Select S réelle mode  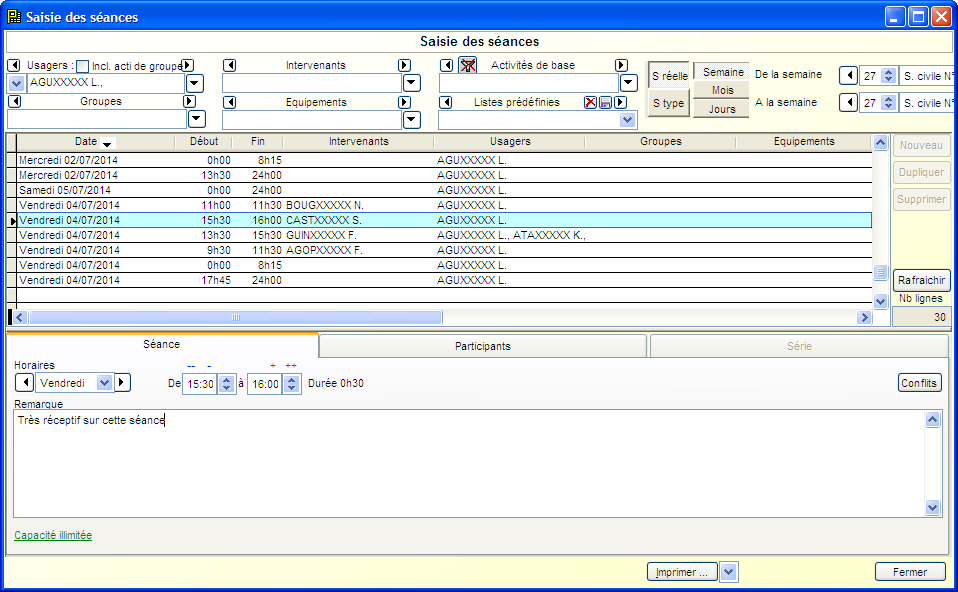coord(669,76)
